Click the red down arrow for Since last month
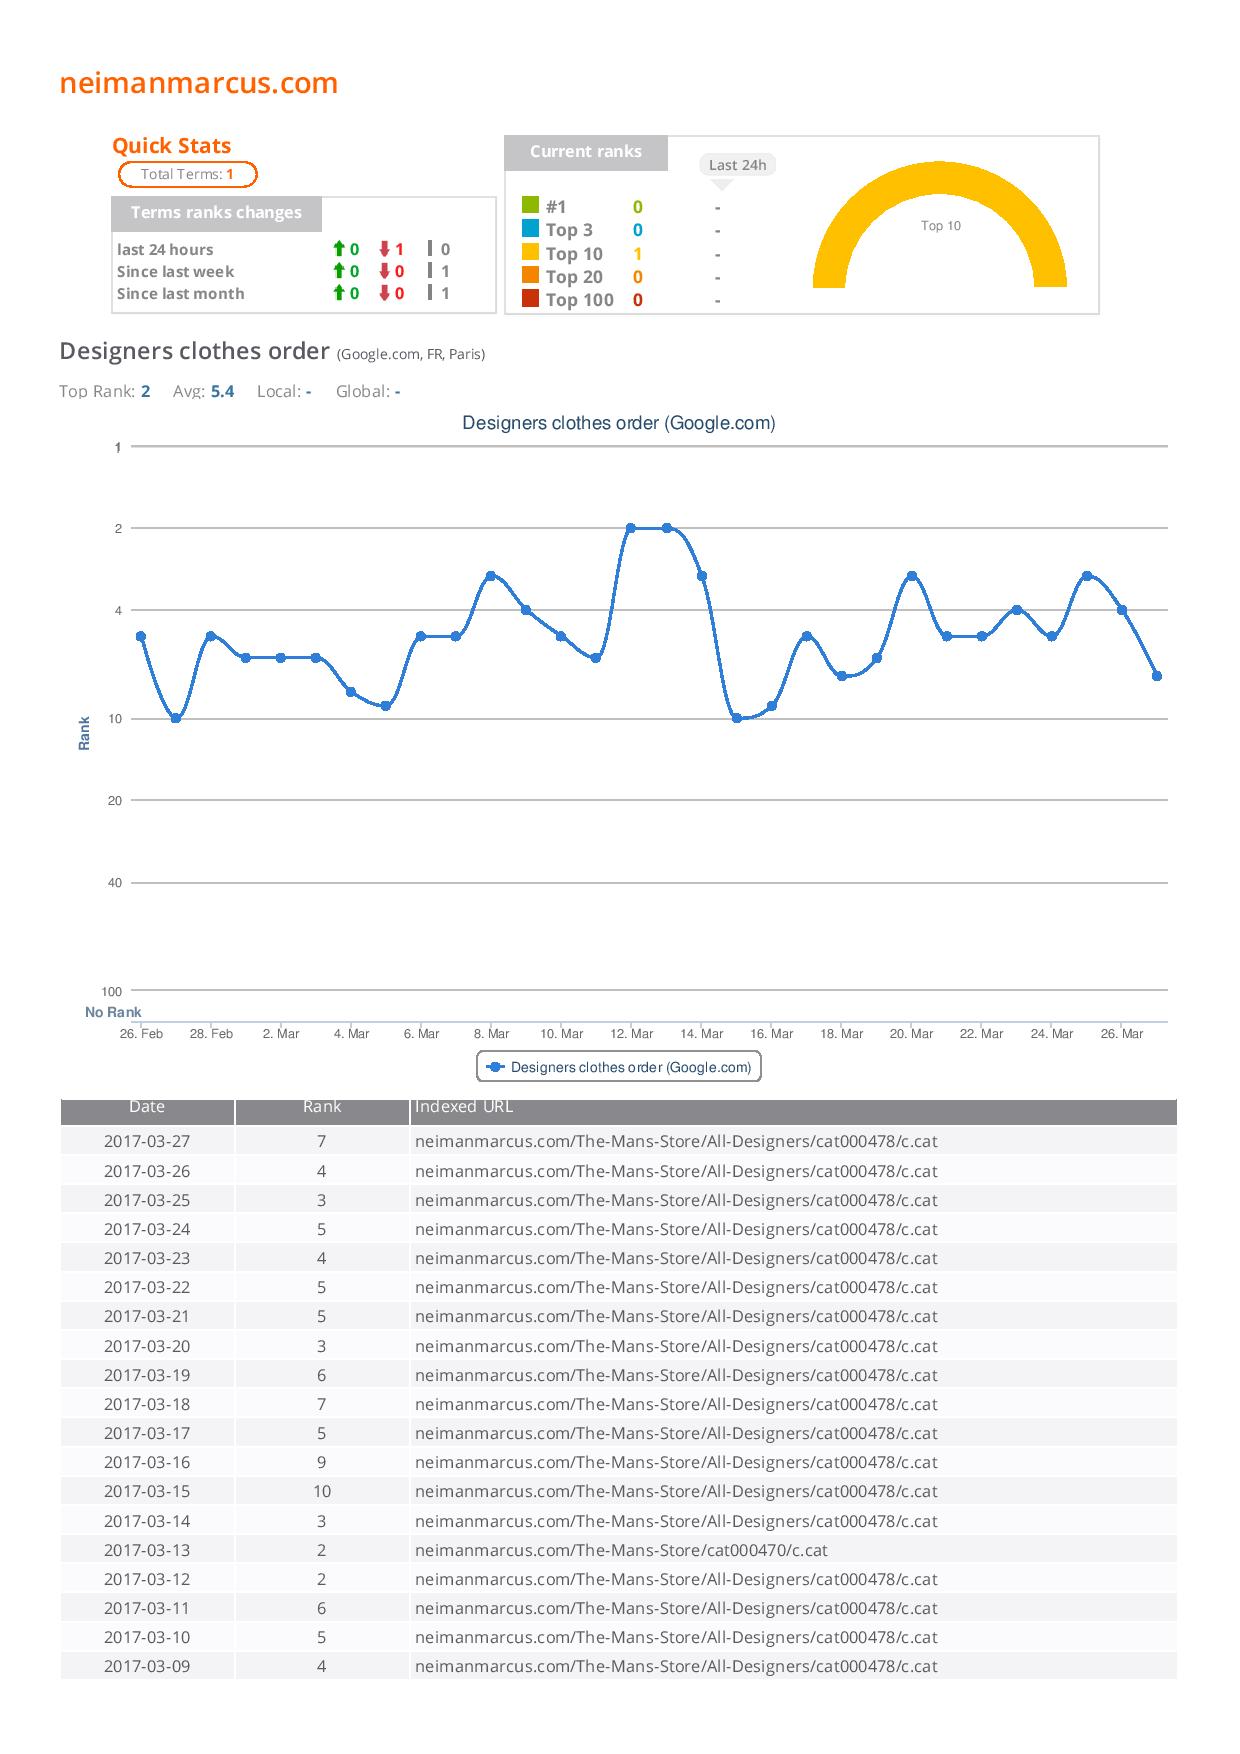 [385, 293]
